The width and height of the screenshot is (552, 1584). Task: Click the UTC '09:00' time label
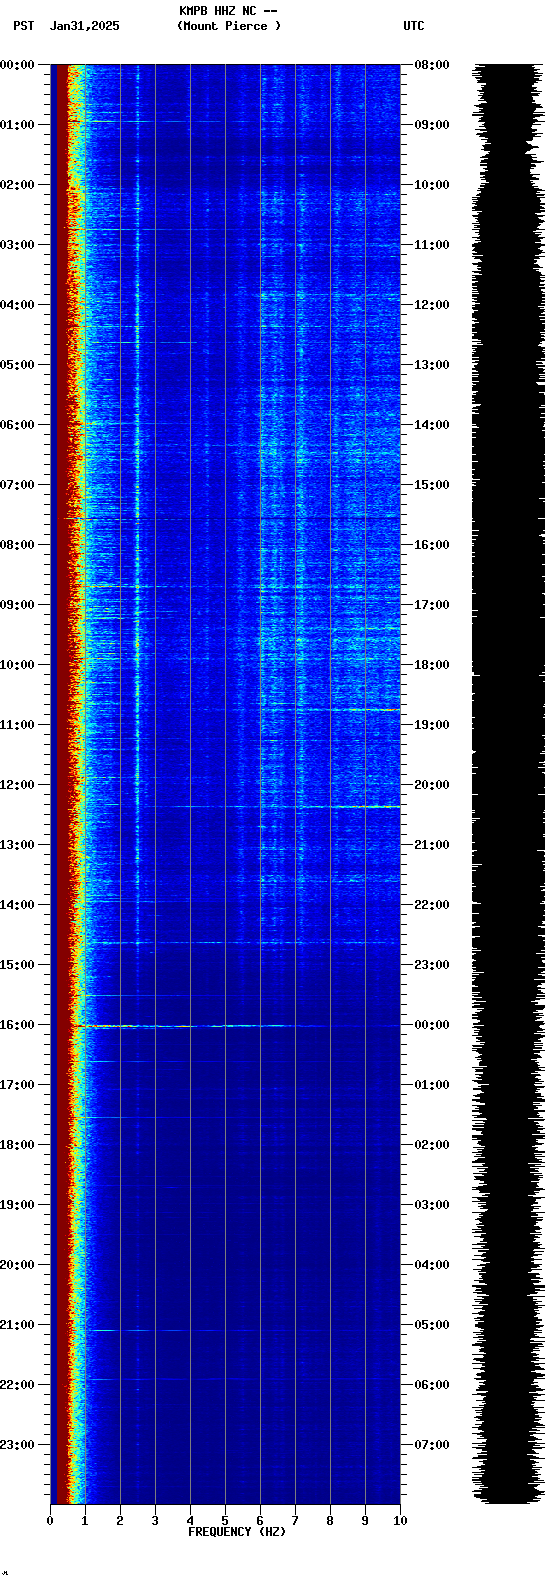432,125
